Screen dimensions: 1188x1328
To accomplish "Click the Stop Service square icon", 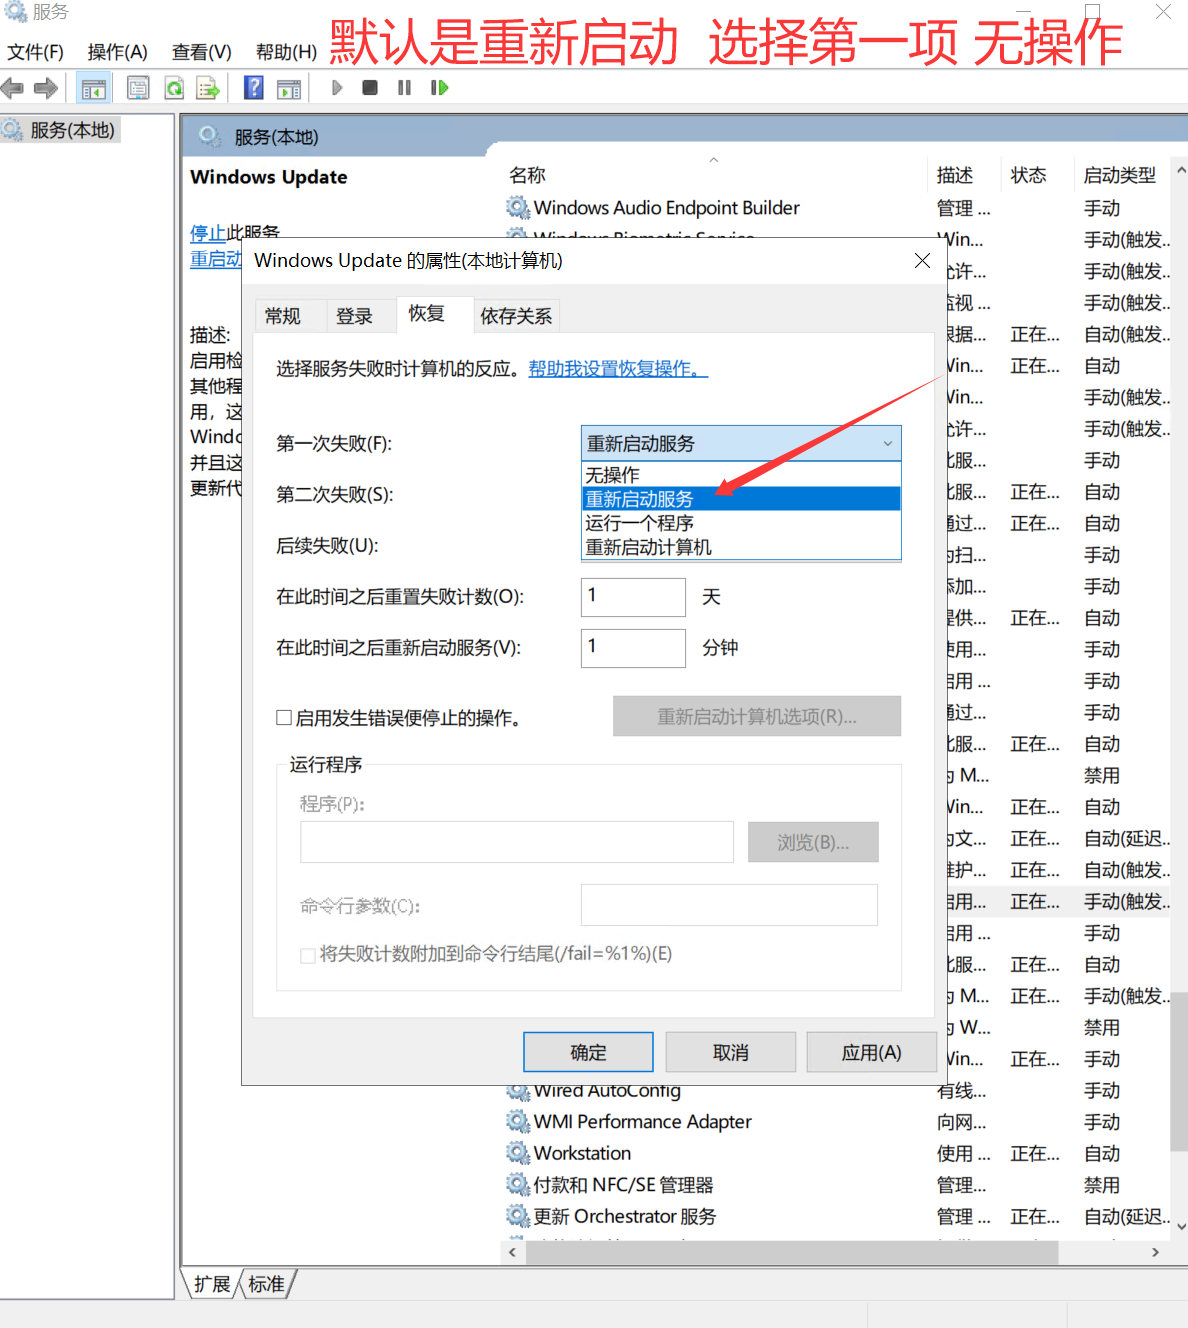I will tap(370, 88).
